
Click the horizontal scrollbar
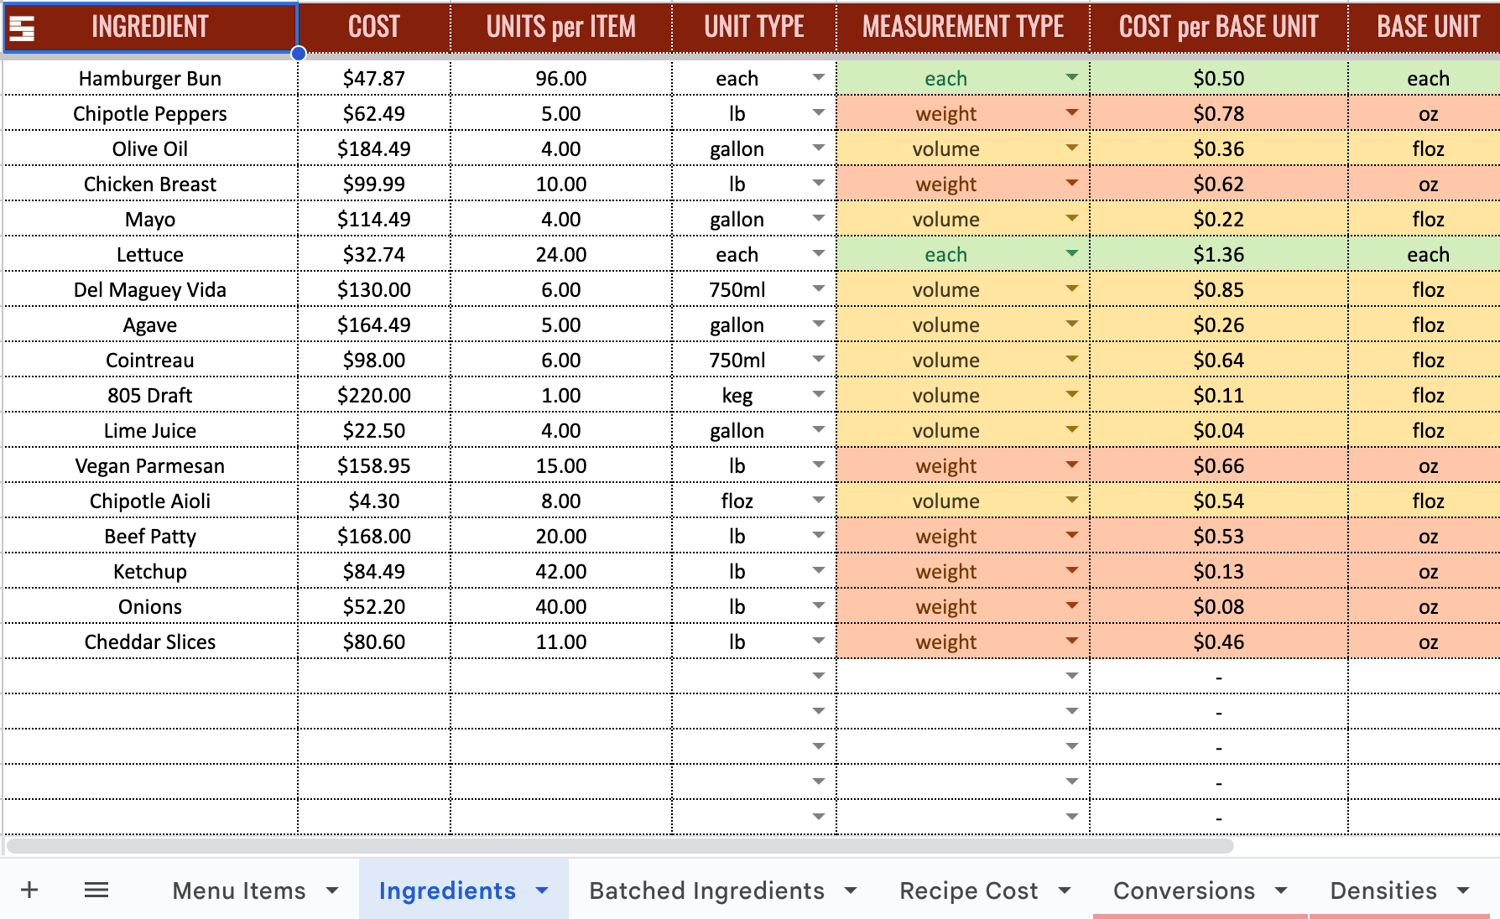(x=620, y=846)
